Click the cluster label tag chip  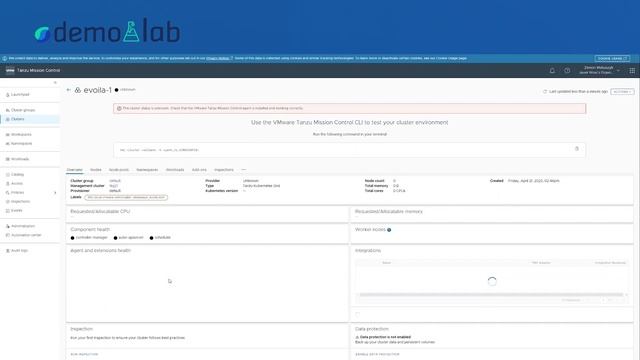tap(126, 198)
